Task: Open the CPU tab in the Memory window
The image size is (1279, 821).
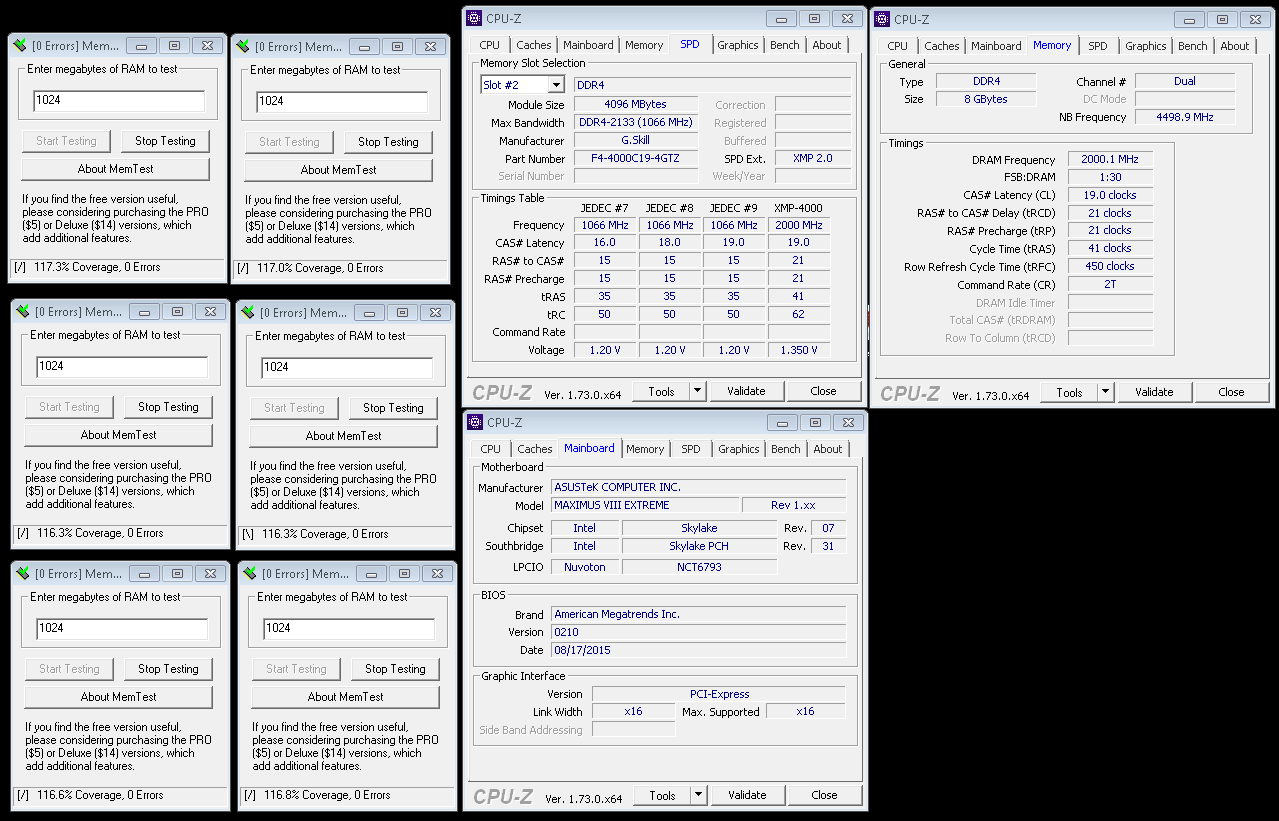Action: (x=898, y=46)
